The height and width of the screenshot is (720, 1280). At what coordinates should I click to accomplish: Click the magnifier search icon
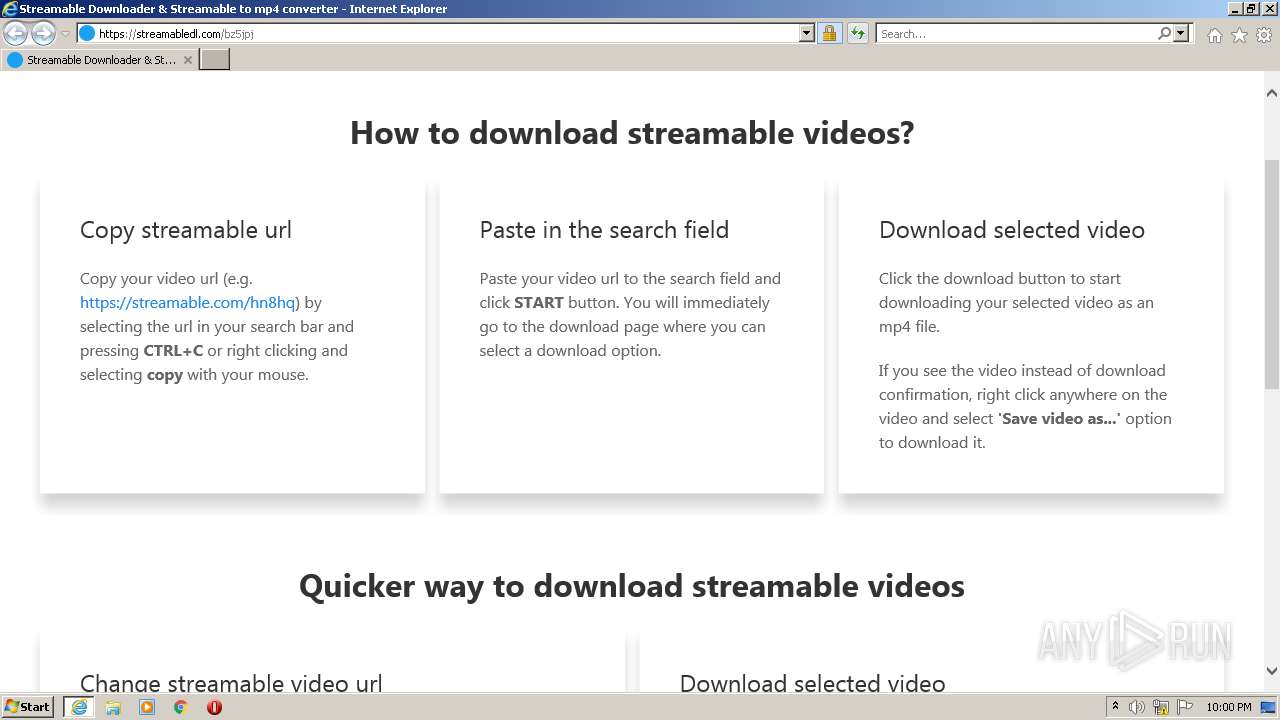1164,34
